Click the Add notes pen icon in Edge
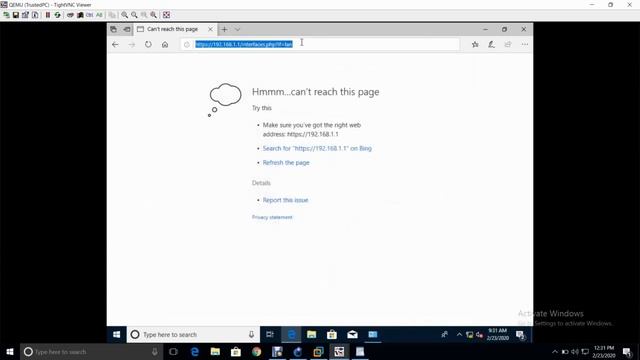Viewport: 640px width, 360px height. coord(491,44)
